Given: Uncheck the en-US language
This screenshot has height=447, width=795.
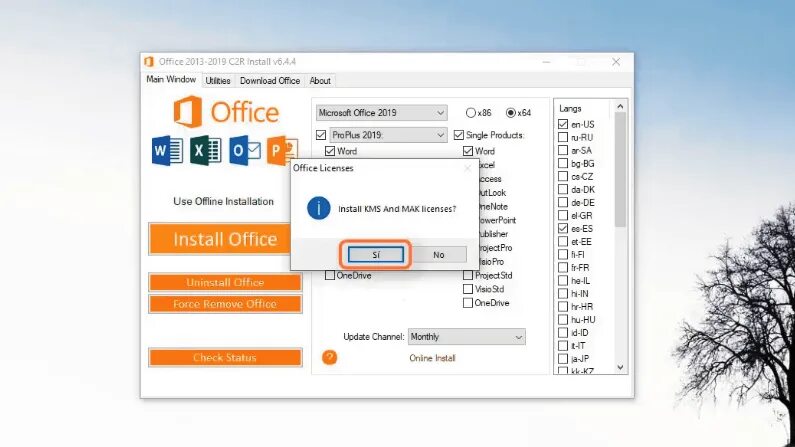Looking at the screenshot, I should click(563, 124).
